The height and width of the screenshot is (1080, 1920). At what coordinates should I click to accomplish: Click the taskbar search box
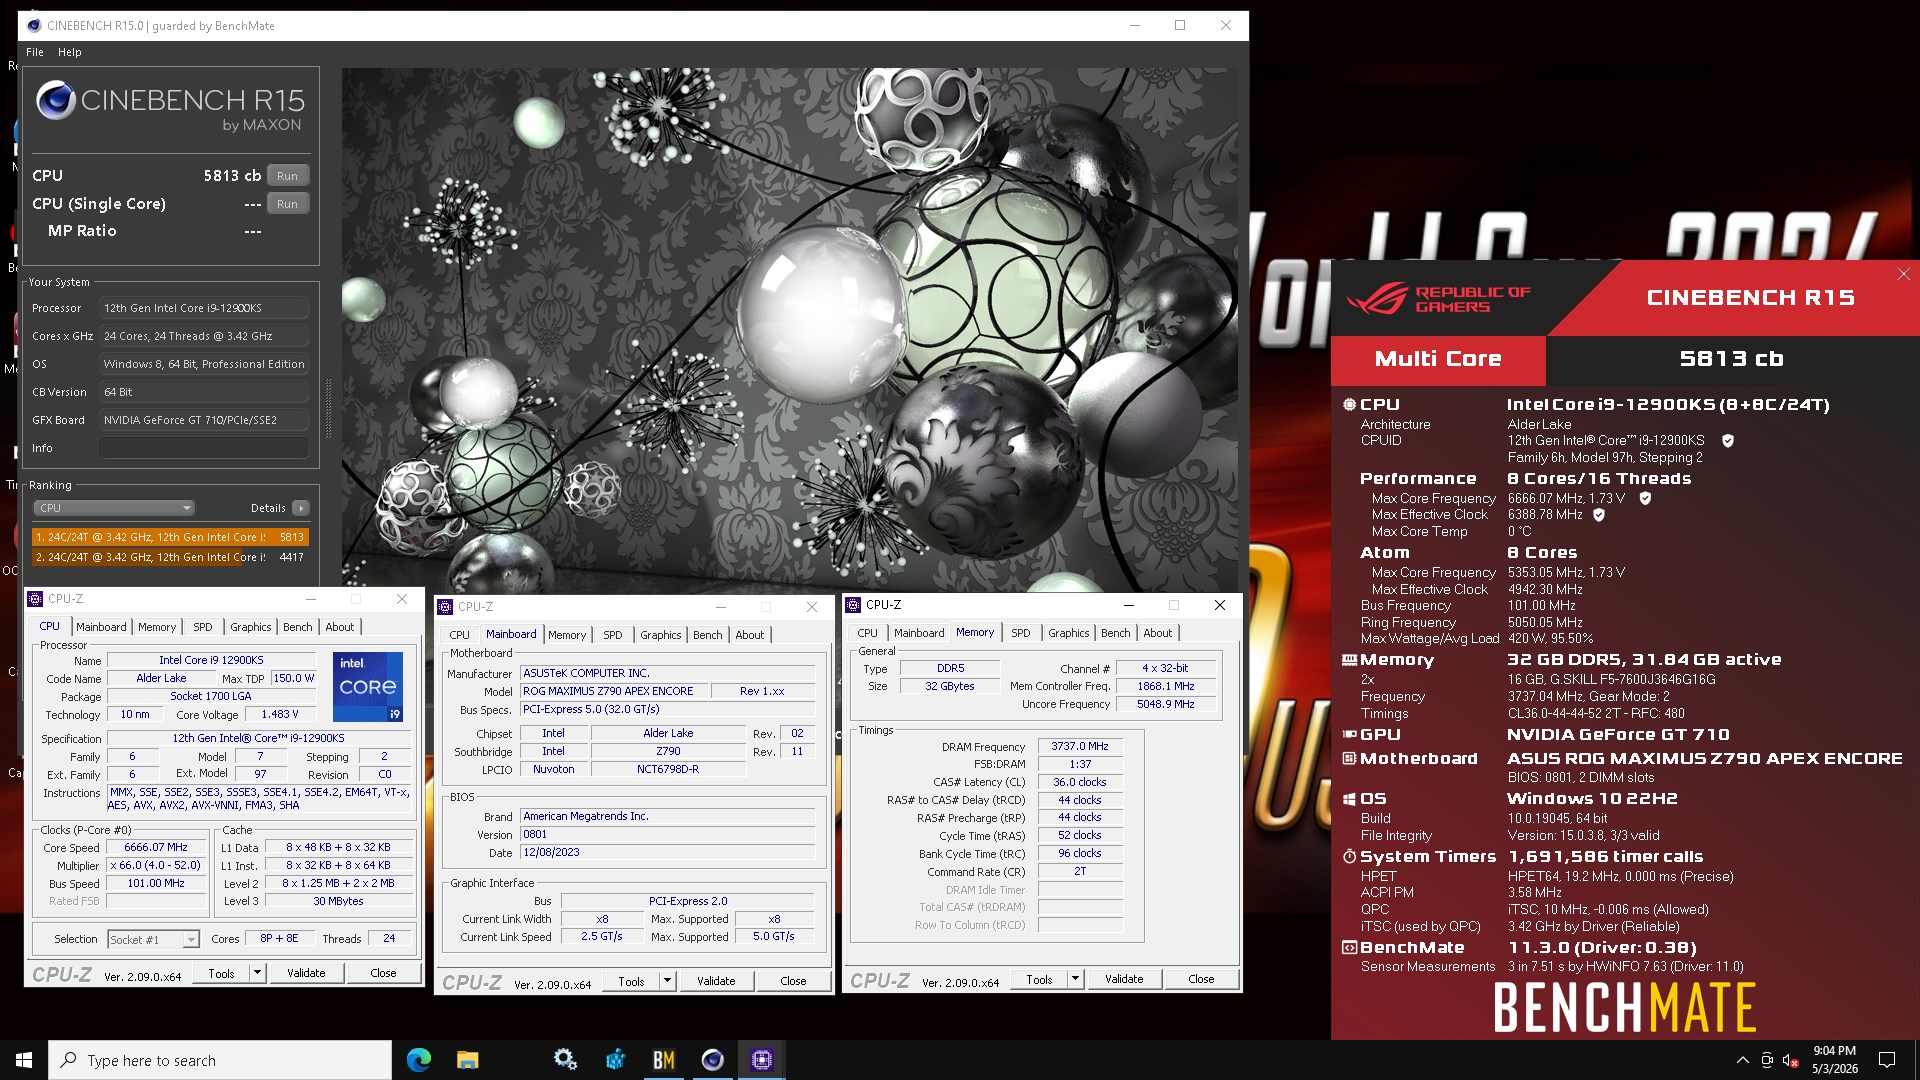pos(220,1060)
